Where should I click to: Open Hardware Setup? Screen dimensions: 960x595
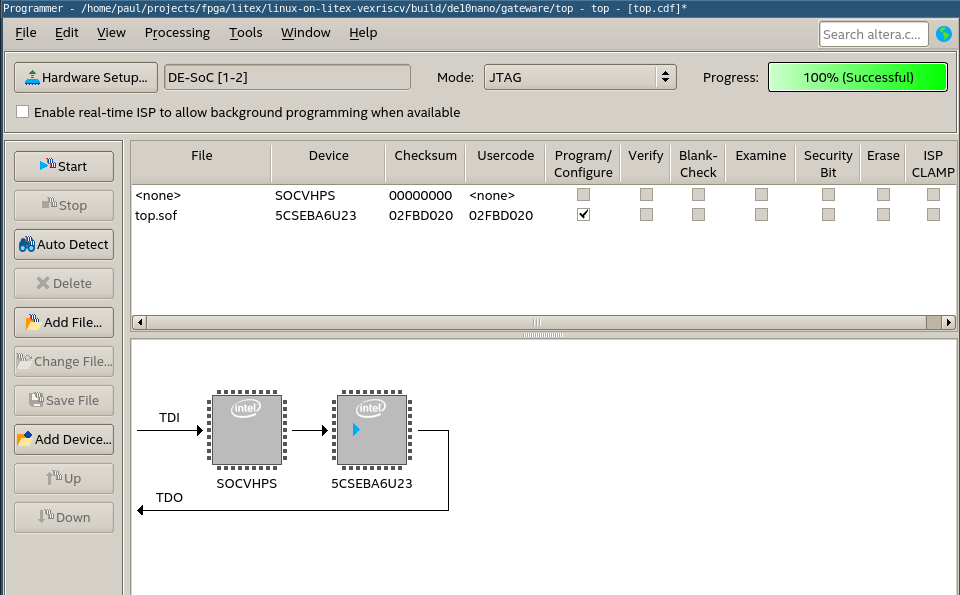pyautogui.click(x=86, y=77)
